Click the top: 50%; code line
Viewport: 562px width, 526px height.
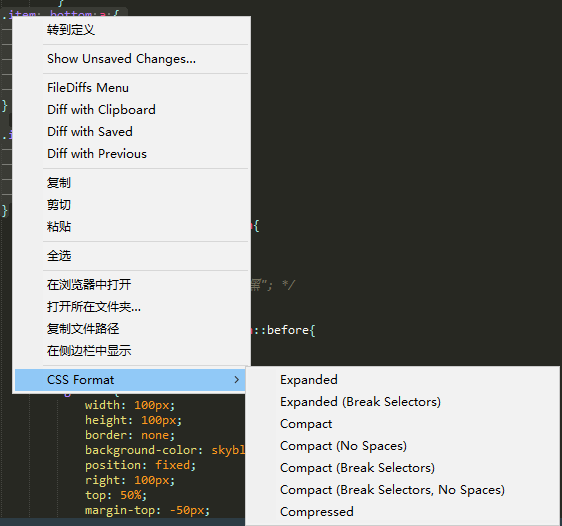click(116, 496)
